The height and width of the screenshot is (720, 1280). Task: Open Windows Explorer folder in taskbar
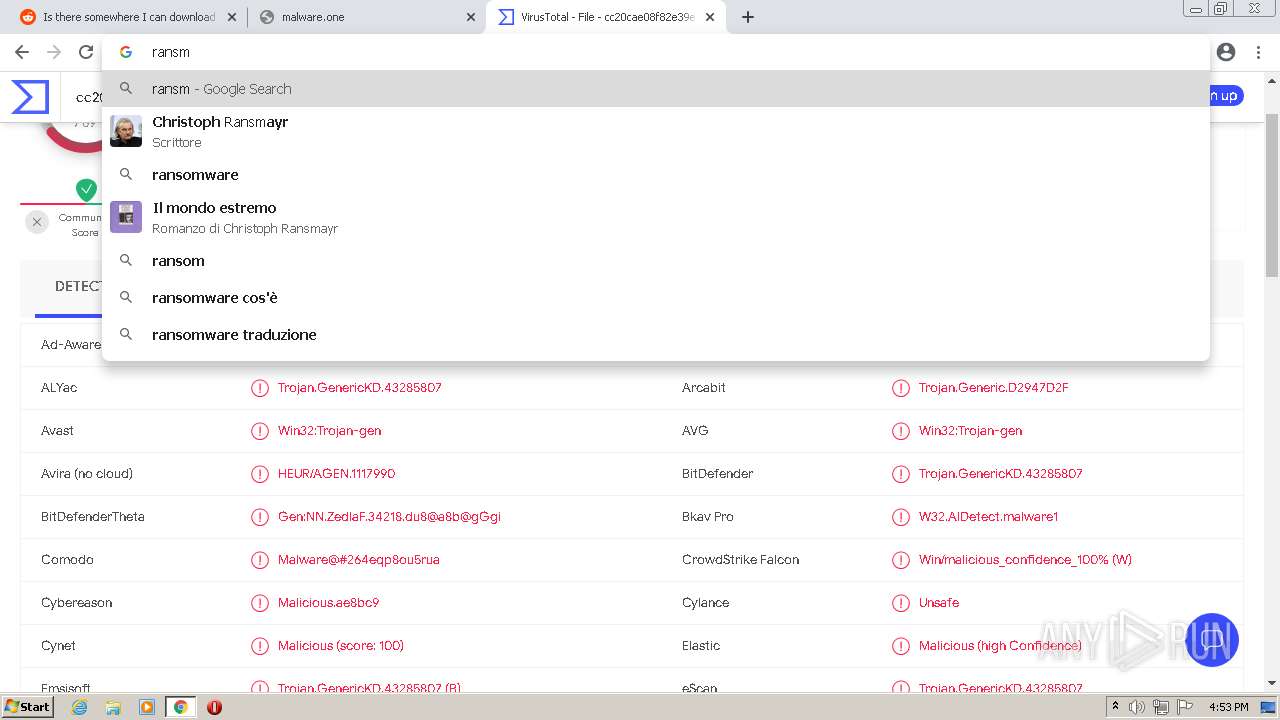pos(113,707)
